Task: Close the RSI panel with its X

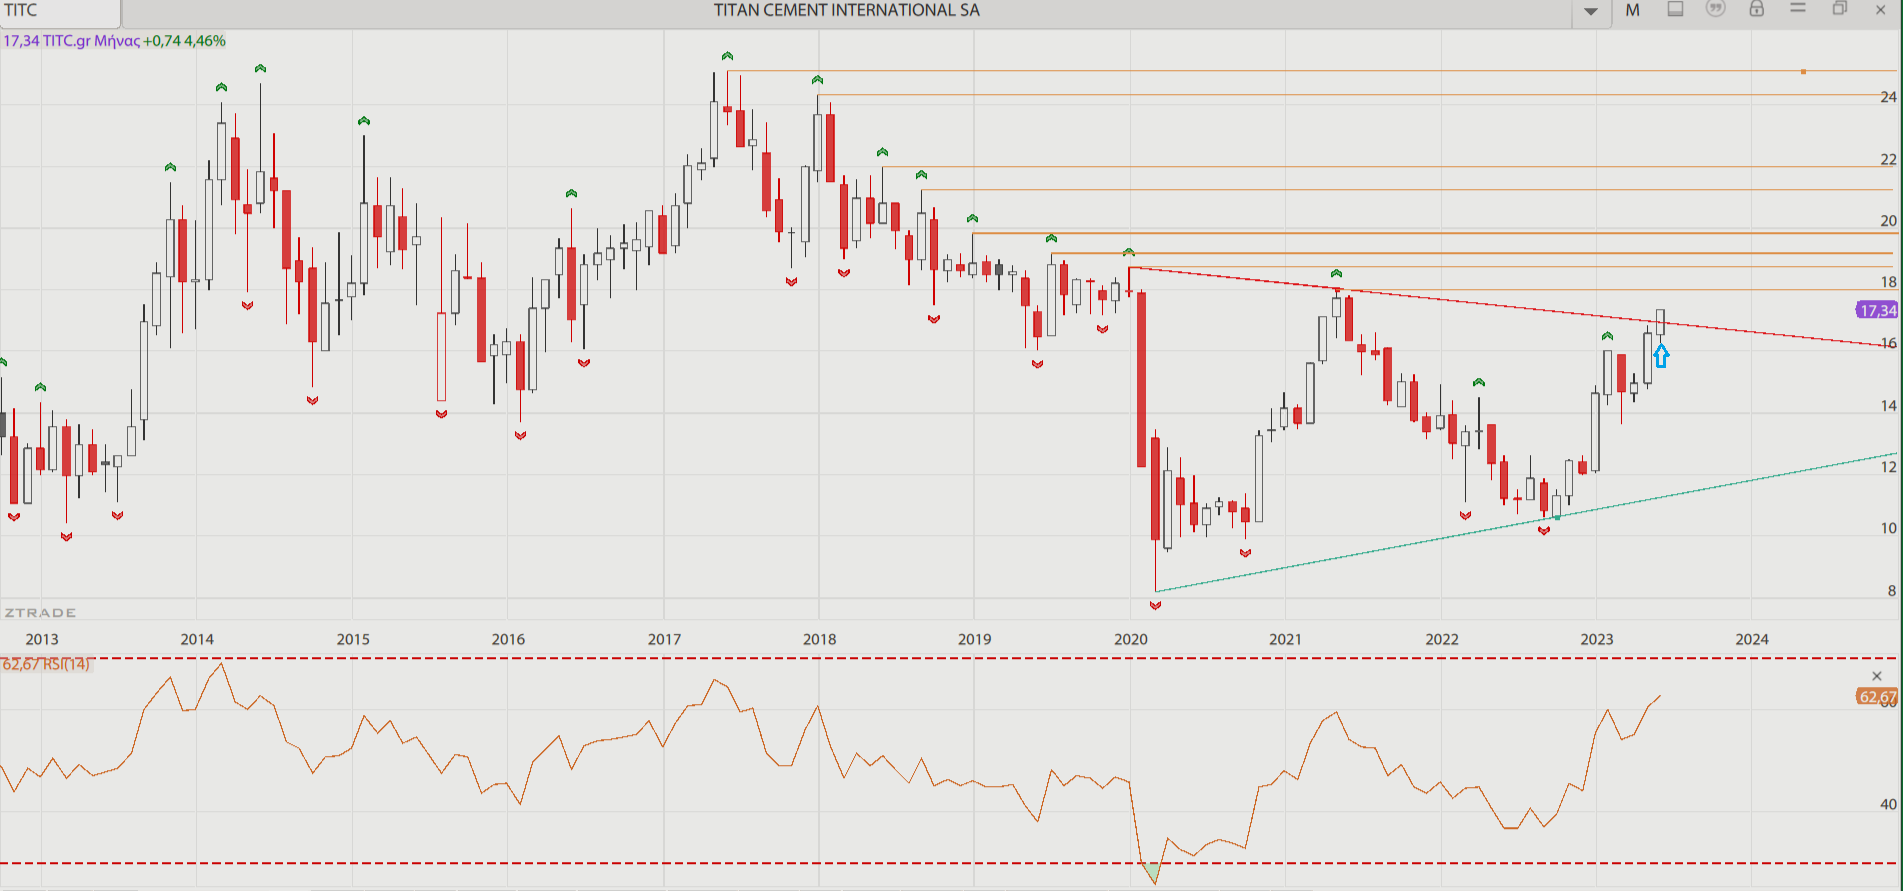Action: point(1876,677)
